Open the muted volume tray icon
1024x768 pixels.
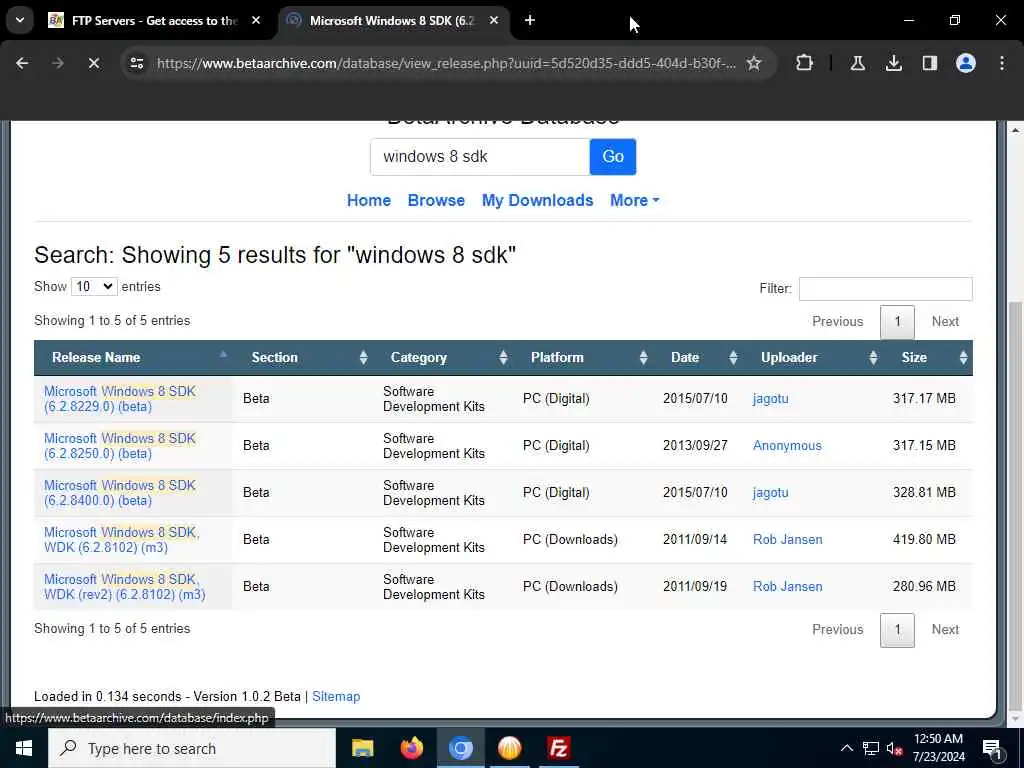click(894, 748)
